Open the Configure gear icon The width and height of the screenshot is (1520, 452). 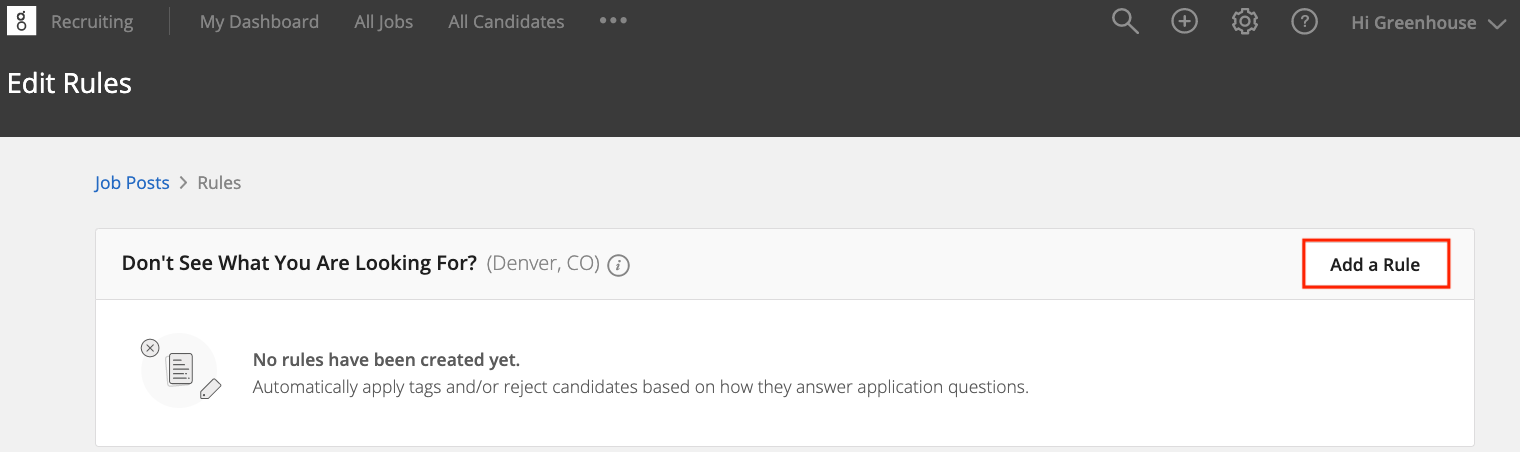pos(1244,22)
